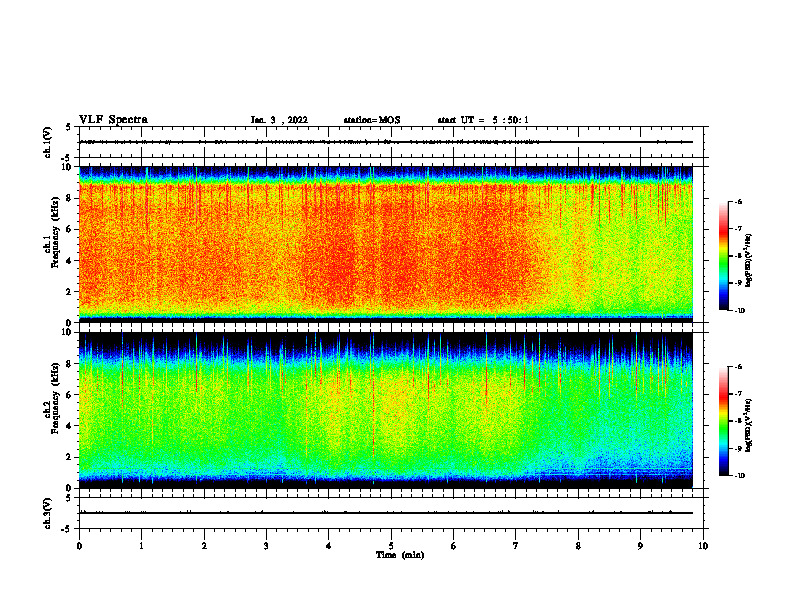Click the "-6" label on ch.1 color bar
This screenshot has height=612, width=792.
pos(738,201)
